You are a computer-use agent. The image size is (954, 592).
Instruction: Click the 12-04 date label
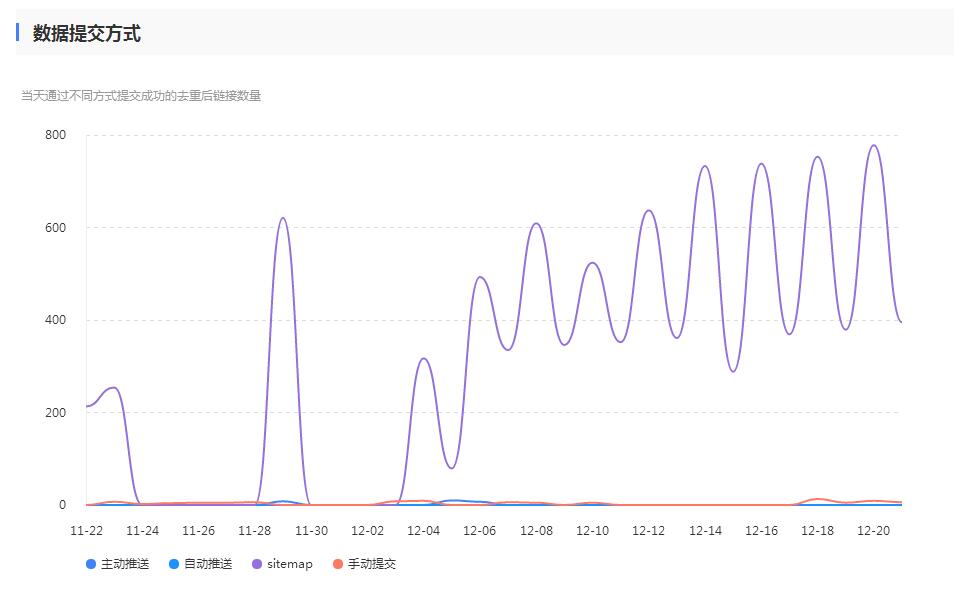[x=423, y=531]
